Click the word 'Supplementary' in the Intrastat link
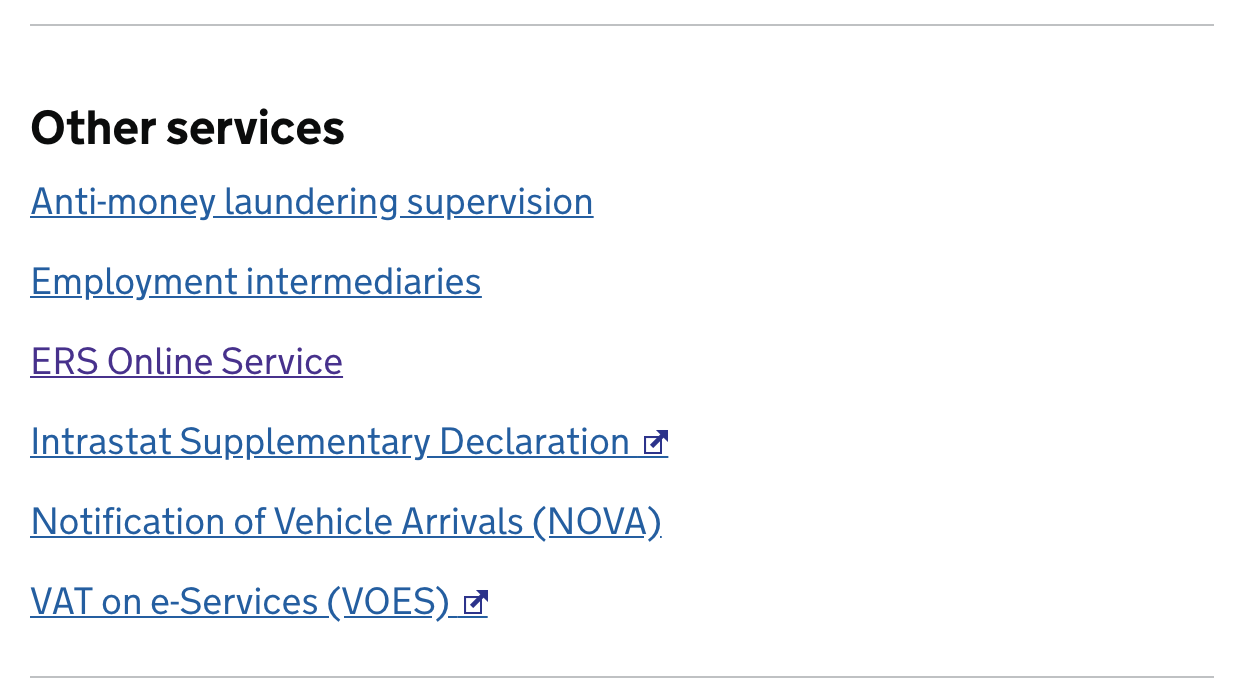The image size is (1255, 698). (x=305, y=442)
